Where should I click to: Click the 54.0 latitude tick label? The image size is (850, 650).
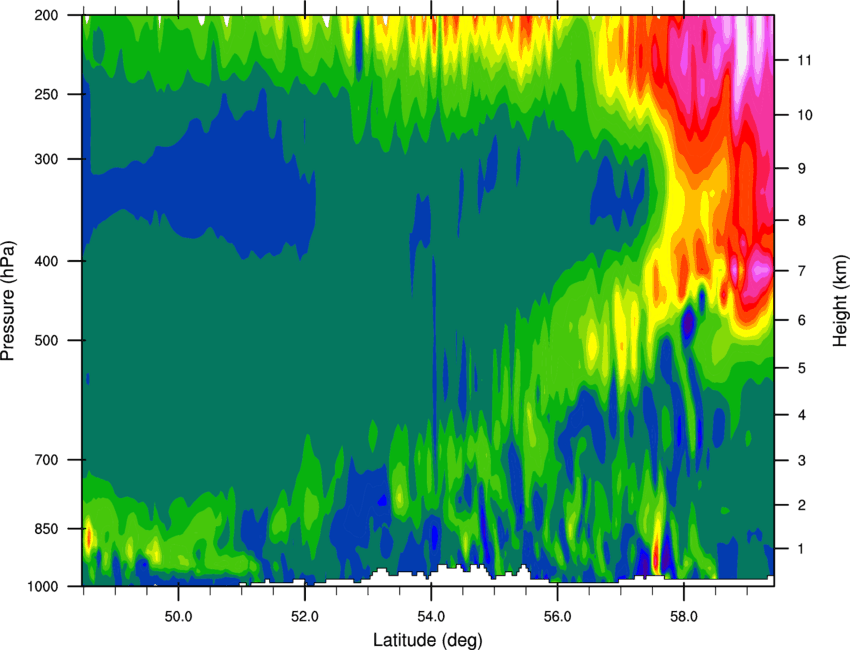[431, 617]
